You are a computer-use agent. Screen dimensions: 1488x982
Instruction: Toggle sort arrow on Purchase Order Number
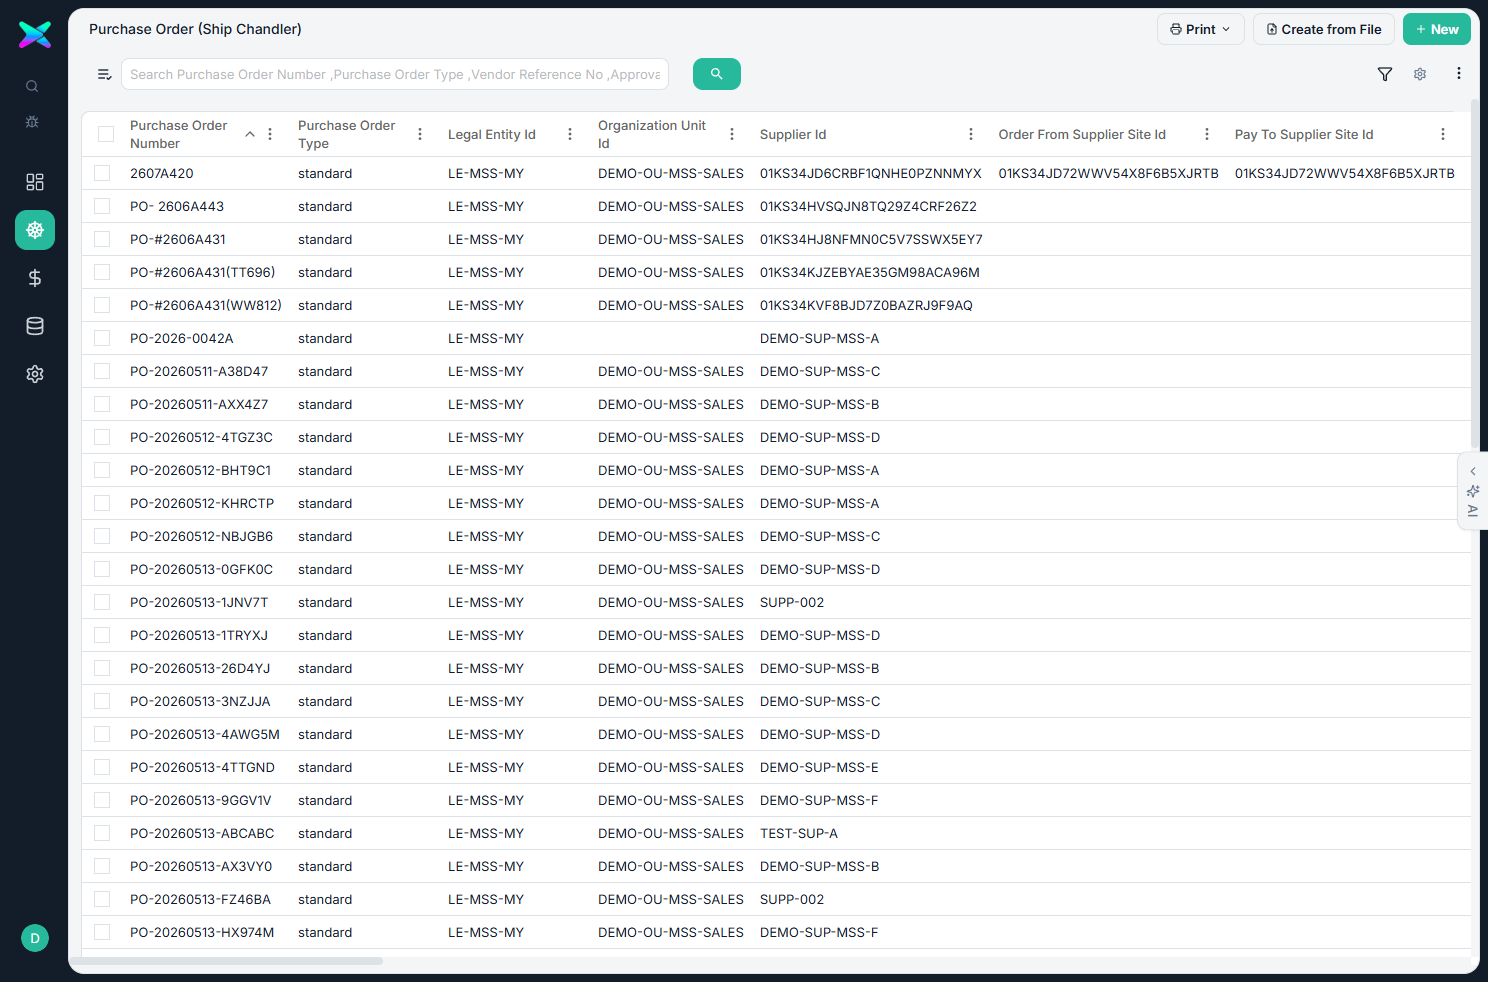(250, 134)
